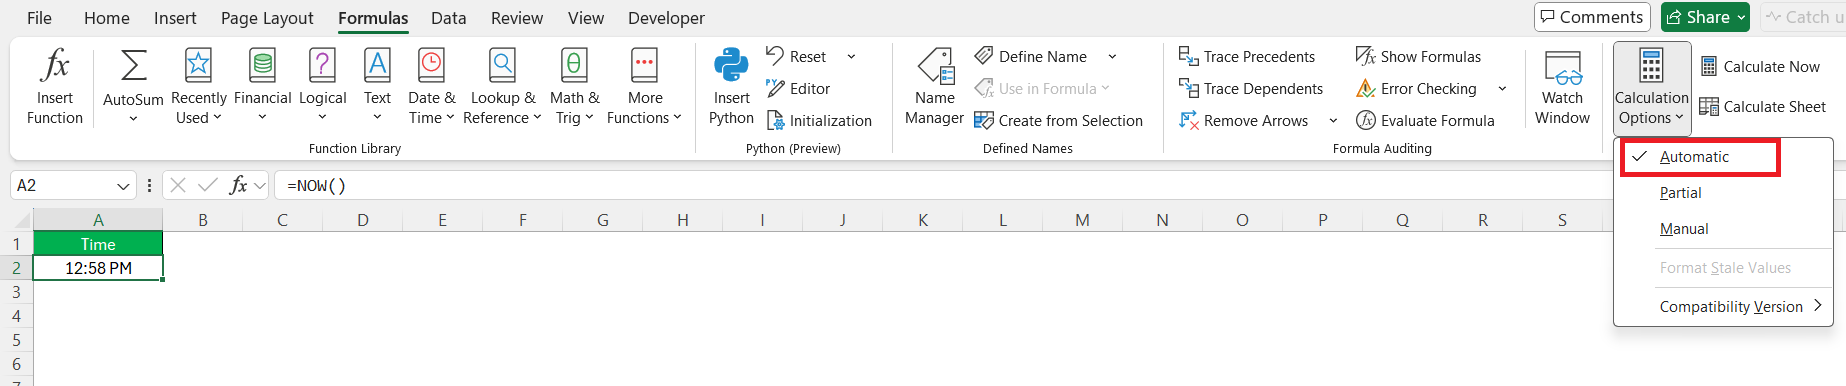1846x386 pixels.
Task: Click the Comments button
Action: (x=1591, y=17)
